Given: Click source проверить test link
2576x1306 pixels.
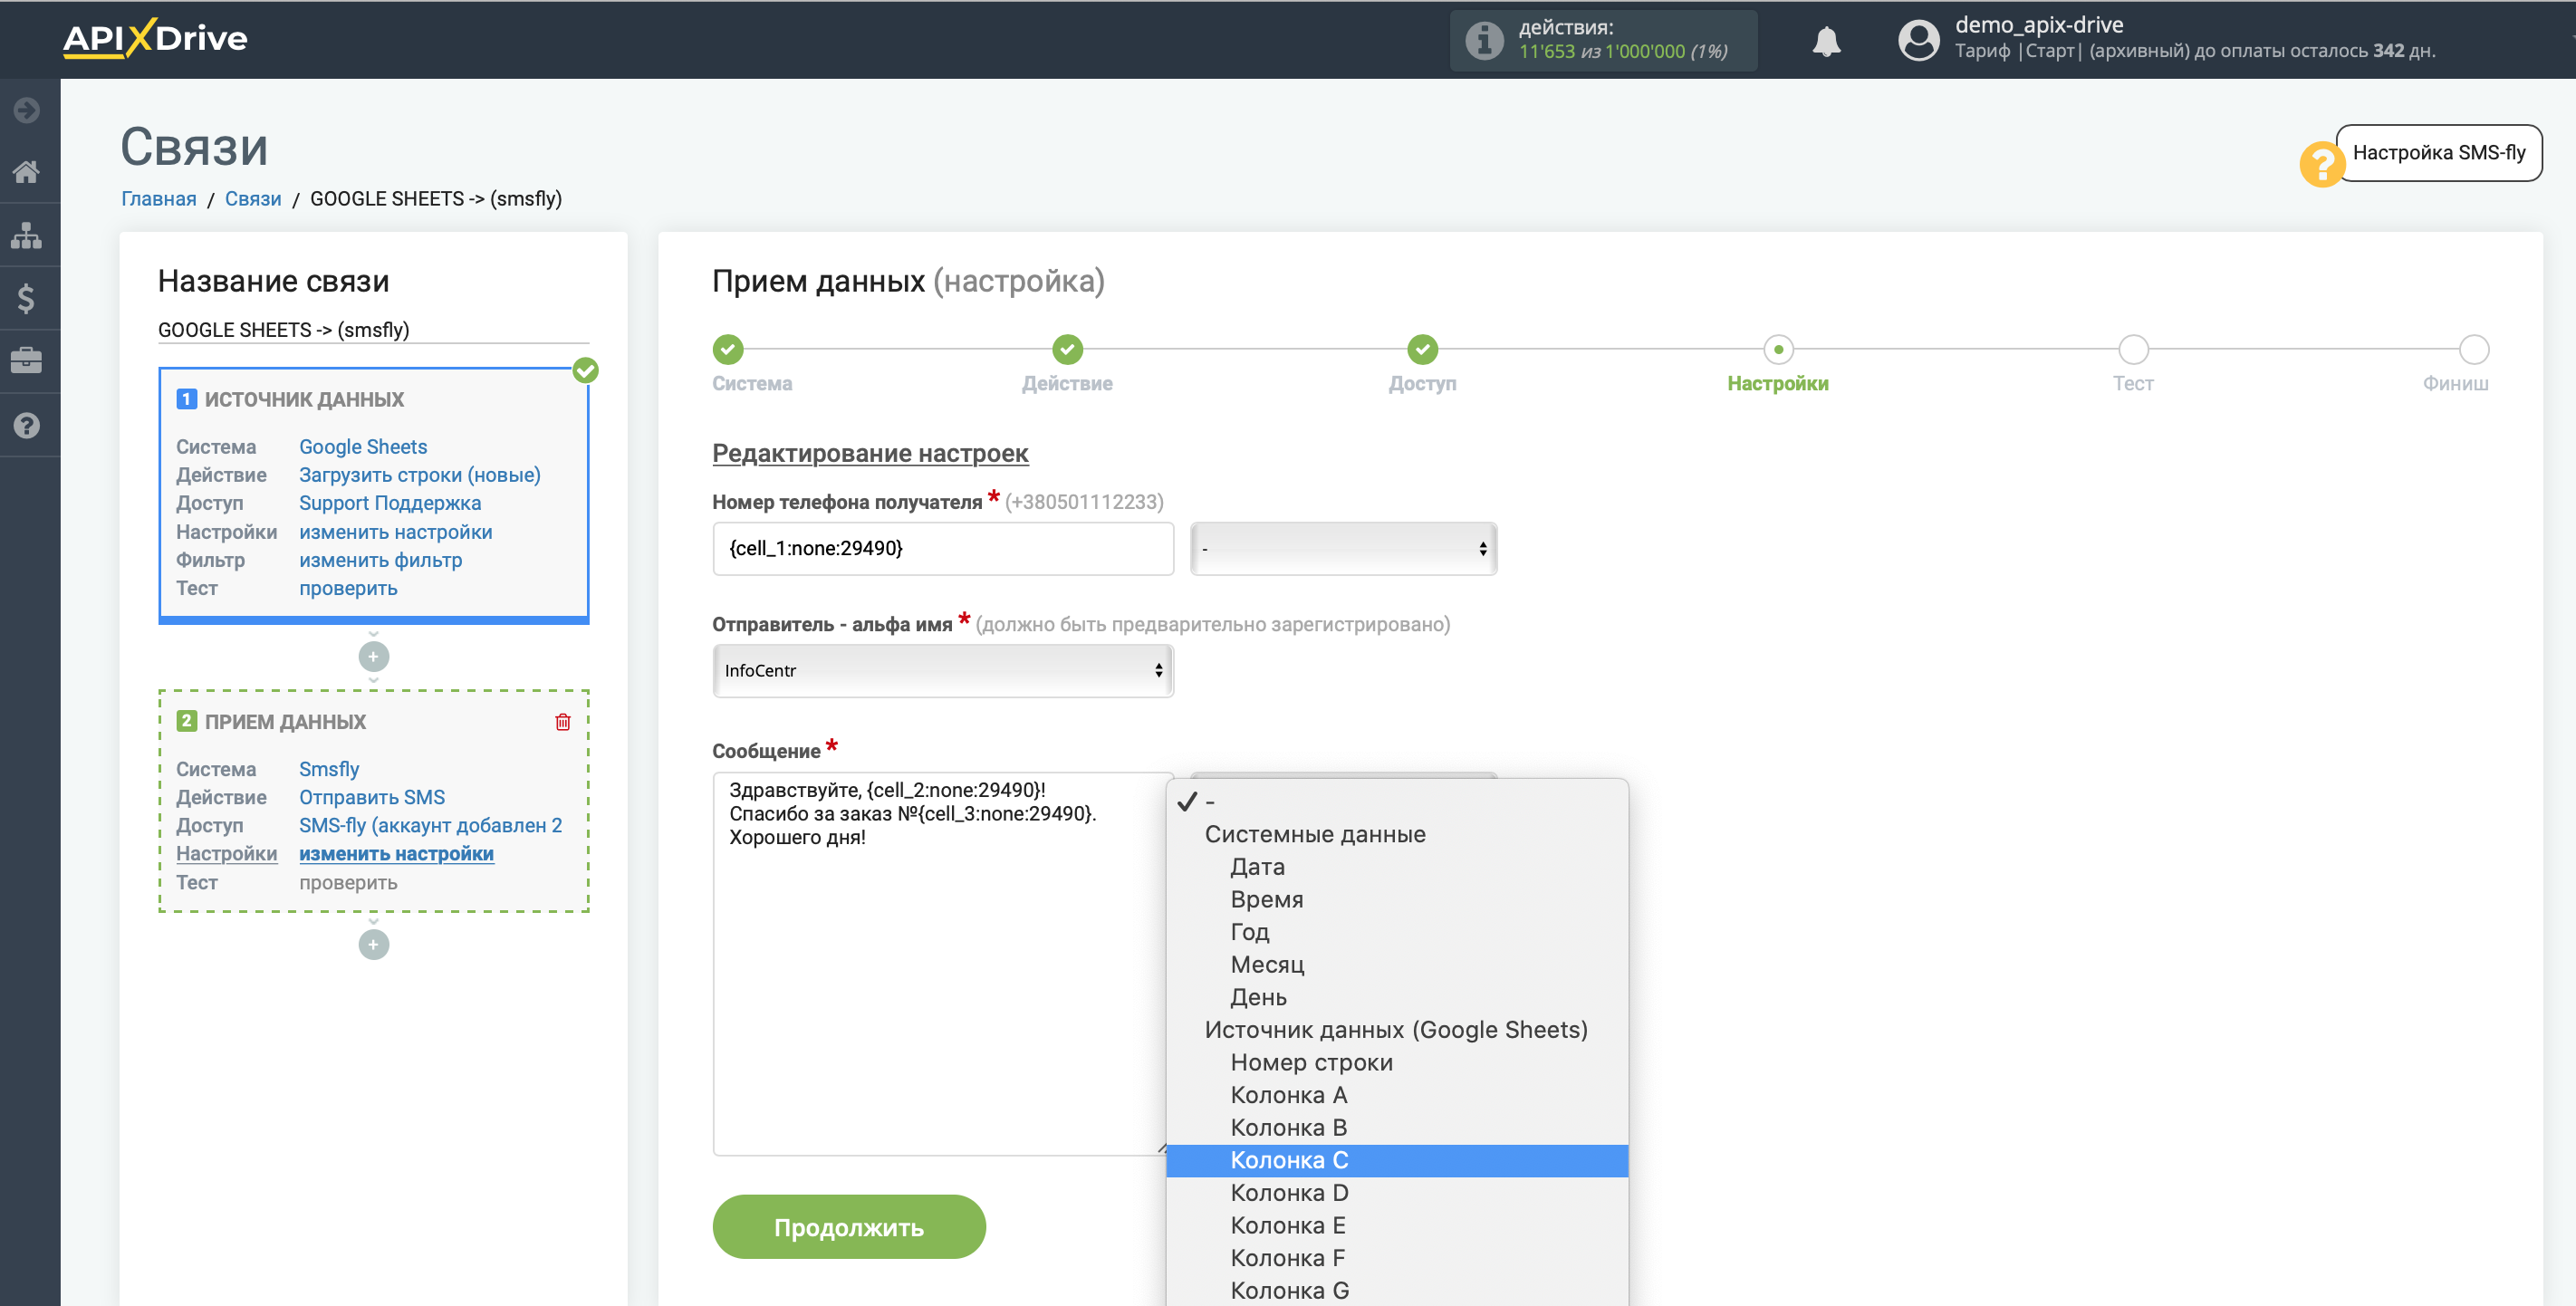Looking at the screenshot, I should 348,588.
